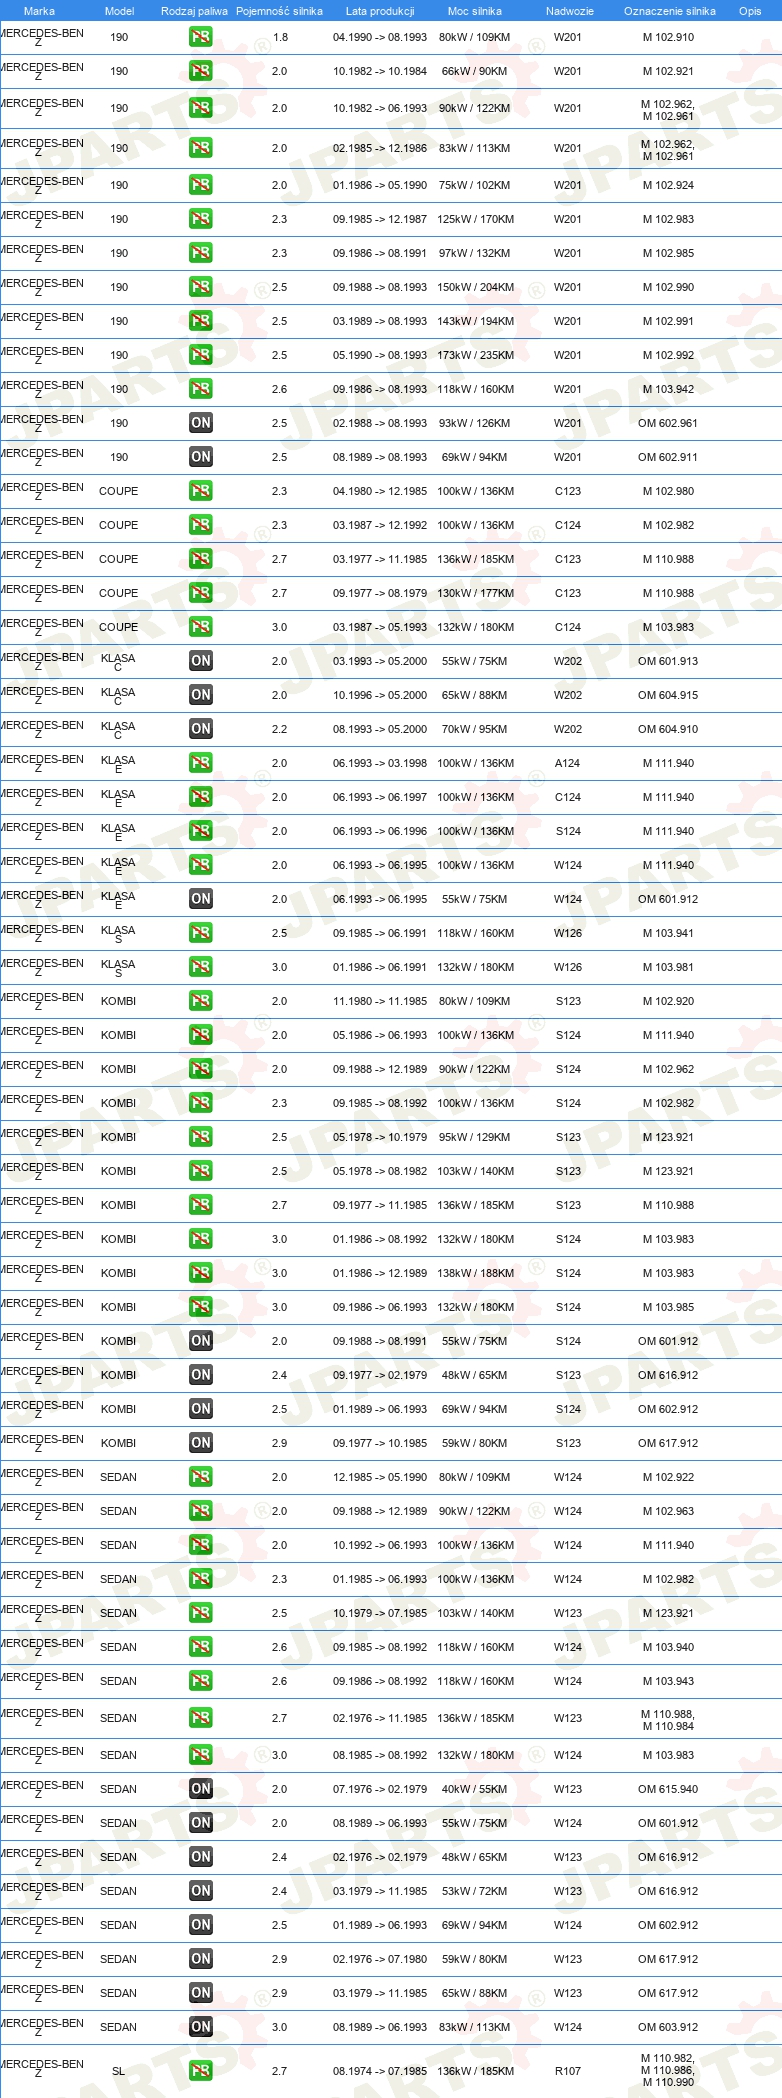
Task: Click the ON diesel icon for OM 615.940
Action: tap(201, 1789)
